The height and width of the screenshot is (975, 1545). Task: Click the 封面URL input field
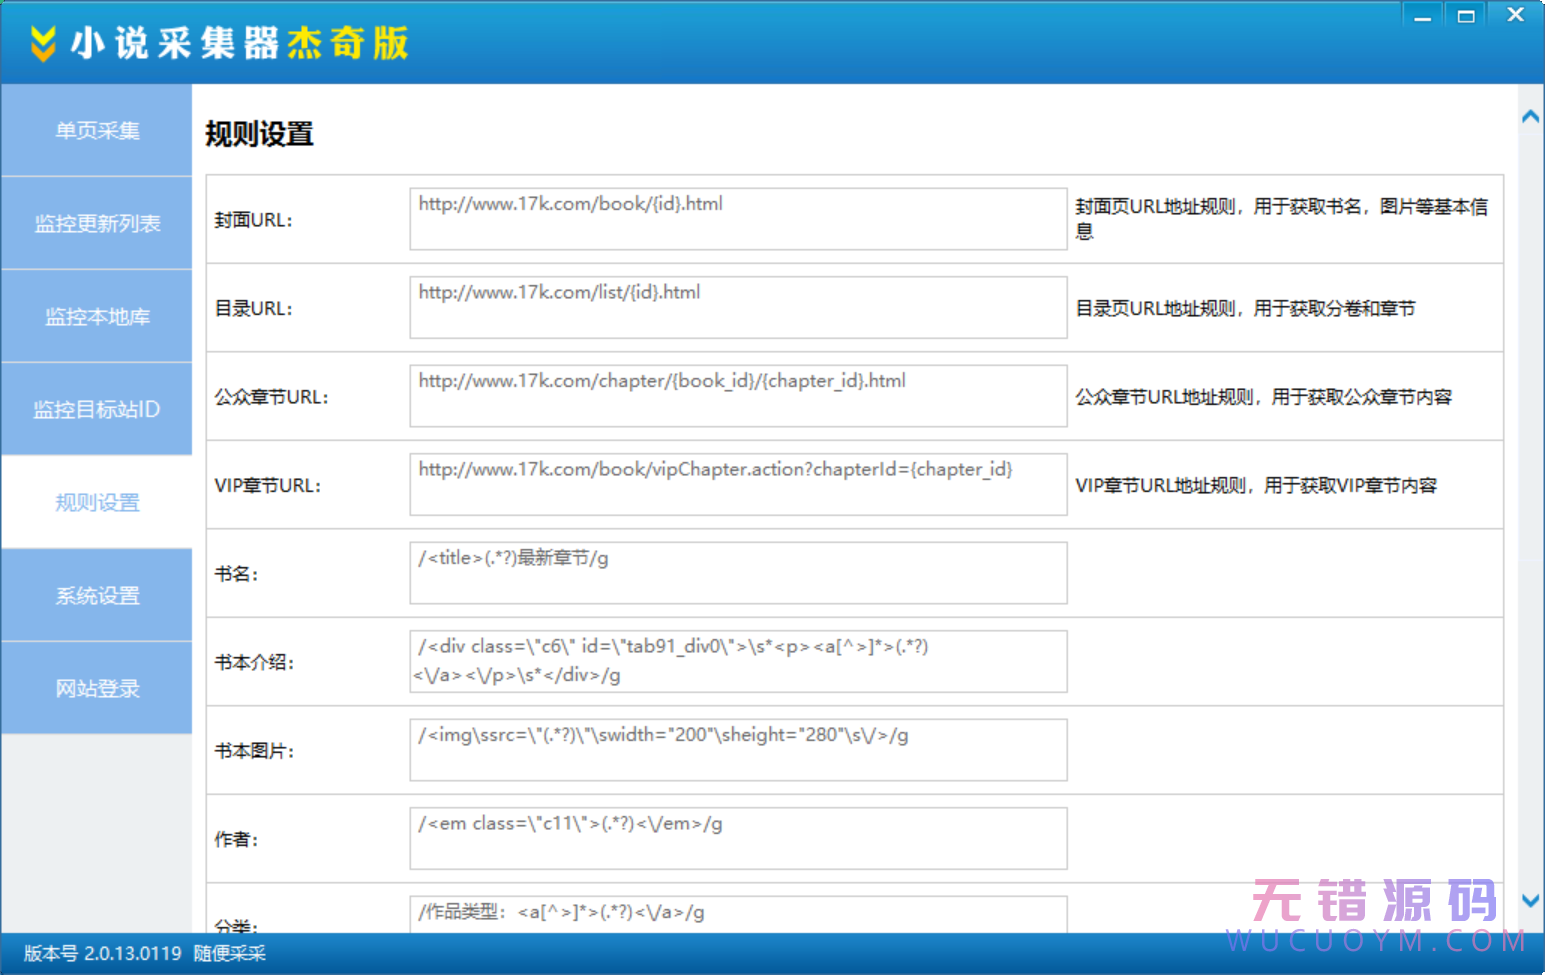(738, 219)
